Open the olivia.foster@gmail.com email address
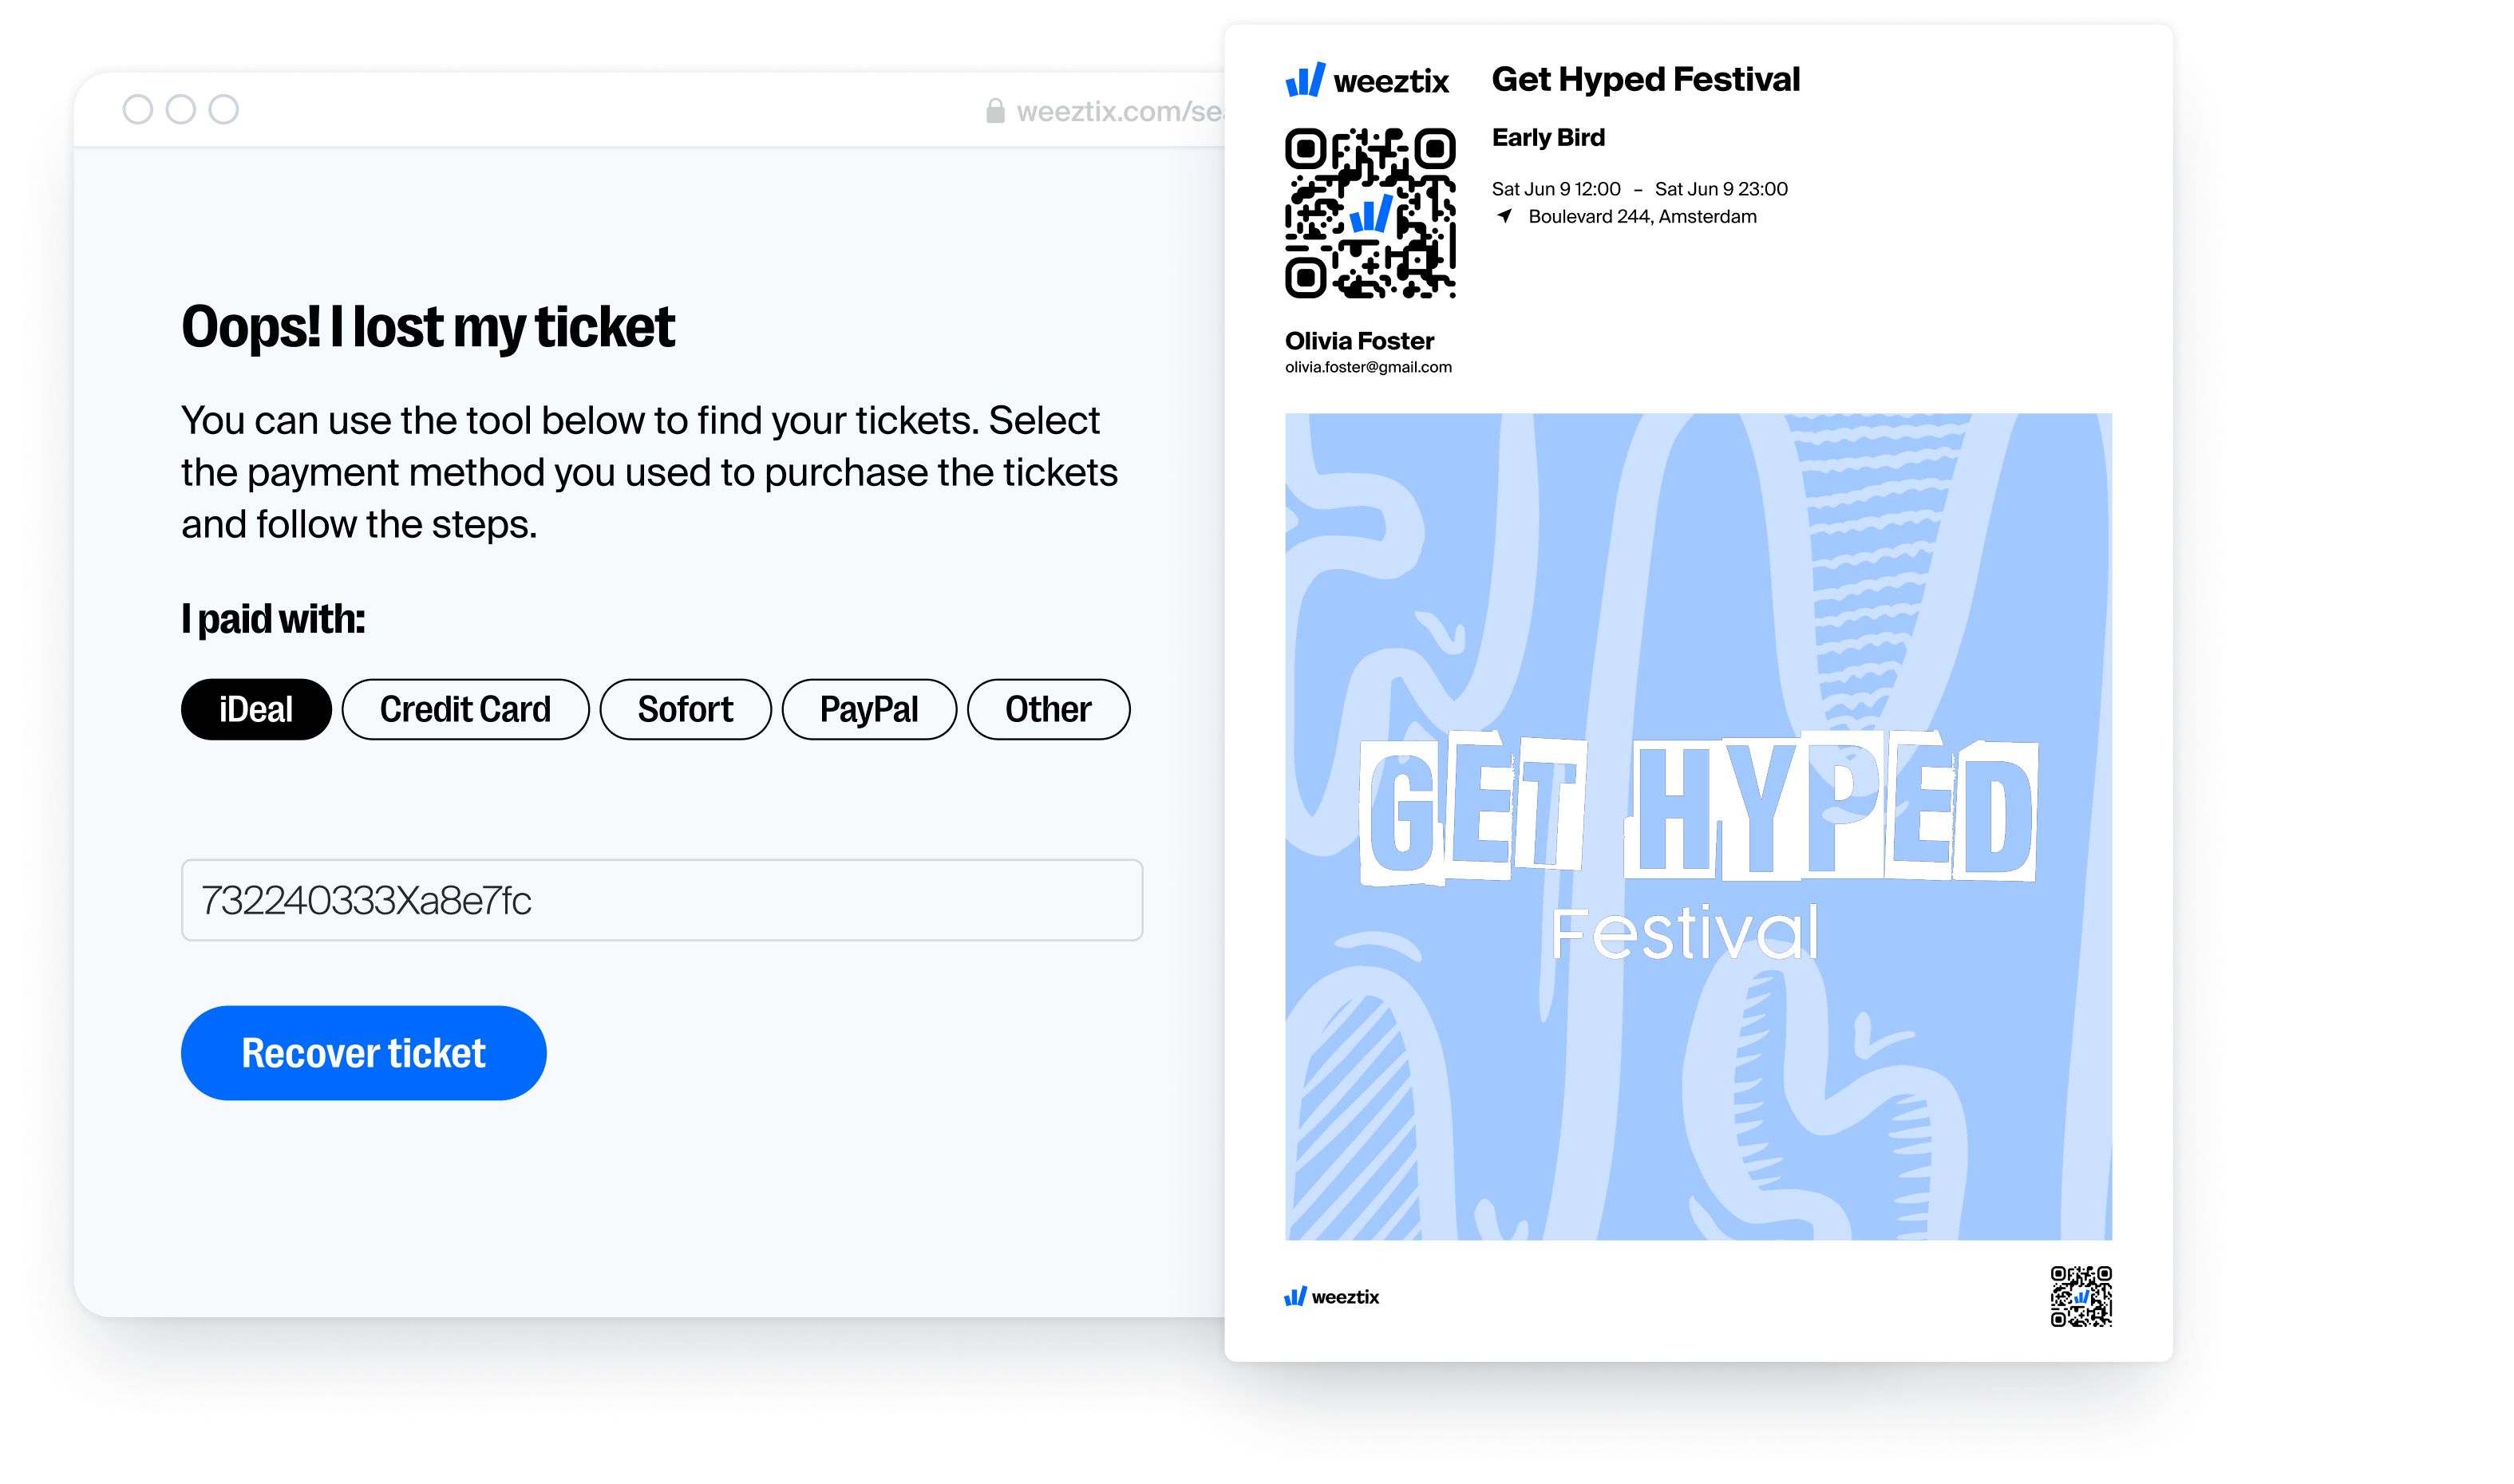Image resolution: width=2514 pixels, height=1484 pixels. point(1368,367)
